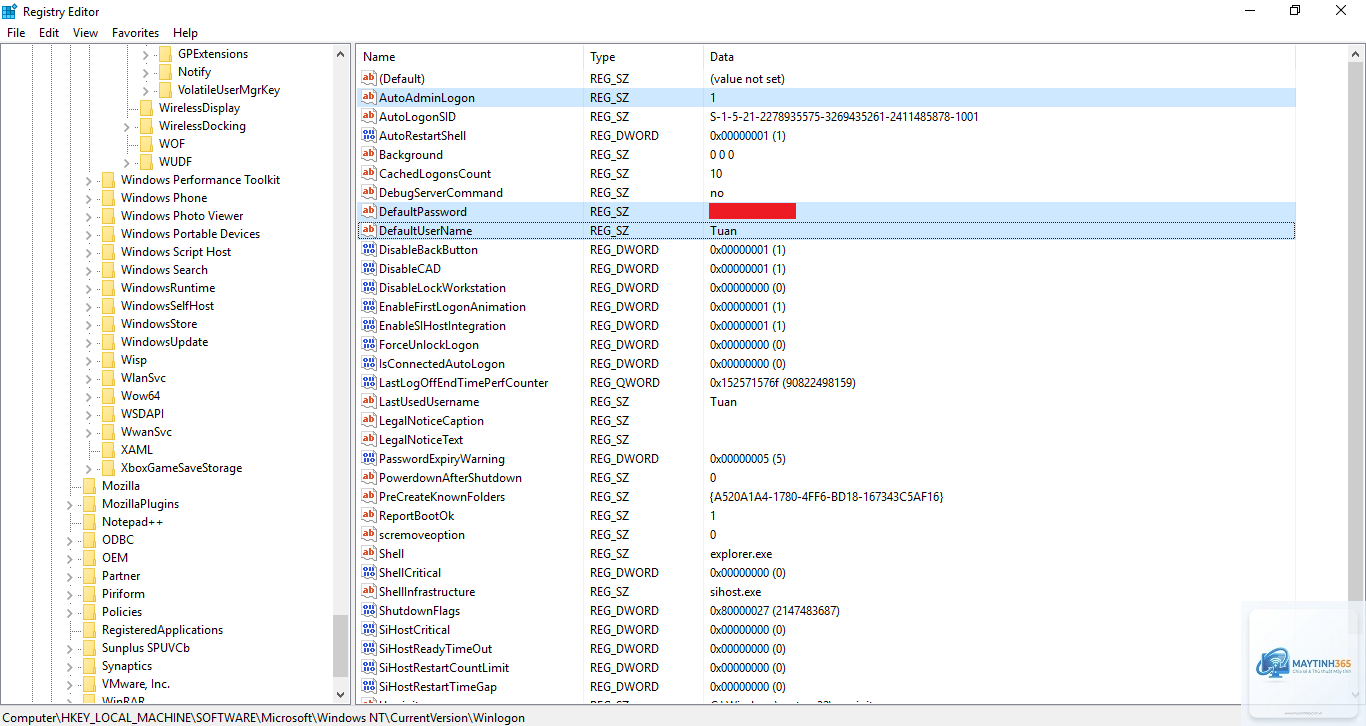Click the icon of the Shell value
This screenshot has width=1366, height=726.
click(368, 553)
